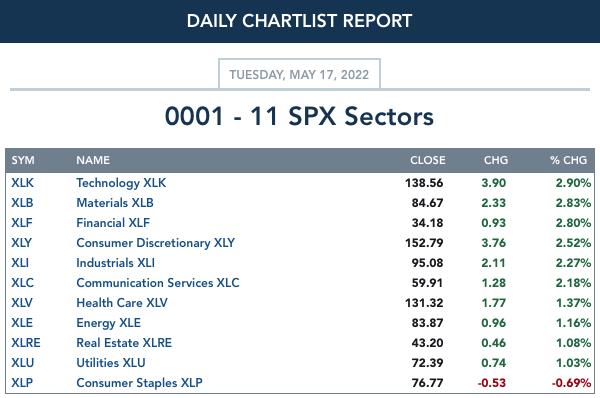The height and width of the screenshot is (398, 600).
Task: Open the Utilities XLU name link
Action: (x=111, y=363)
